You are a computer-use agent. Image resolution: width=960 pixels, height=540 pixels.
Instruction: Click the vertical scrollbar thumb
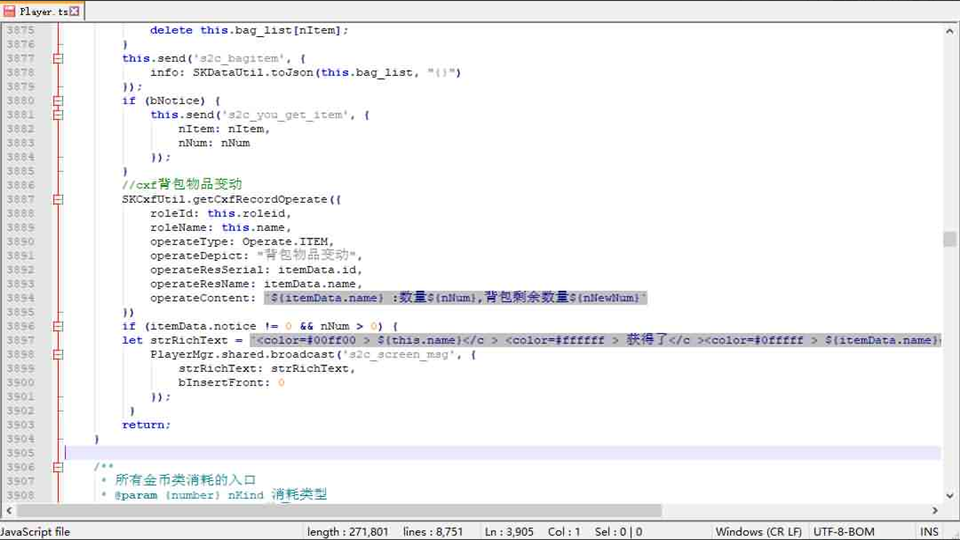pos(949,239)
